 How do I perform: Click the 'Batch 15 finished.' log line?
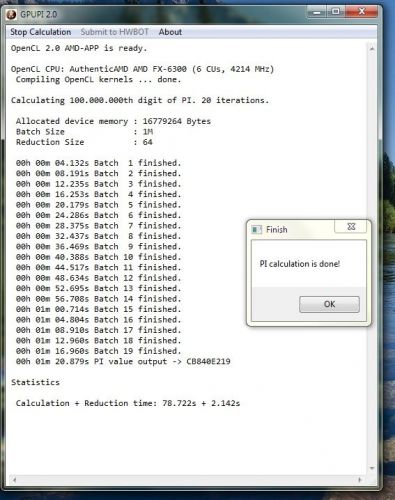[98, 309]
